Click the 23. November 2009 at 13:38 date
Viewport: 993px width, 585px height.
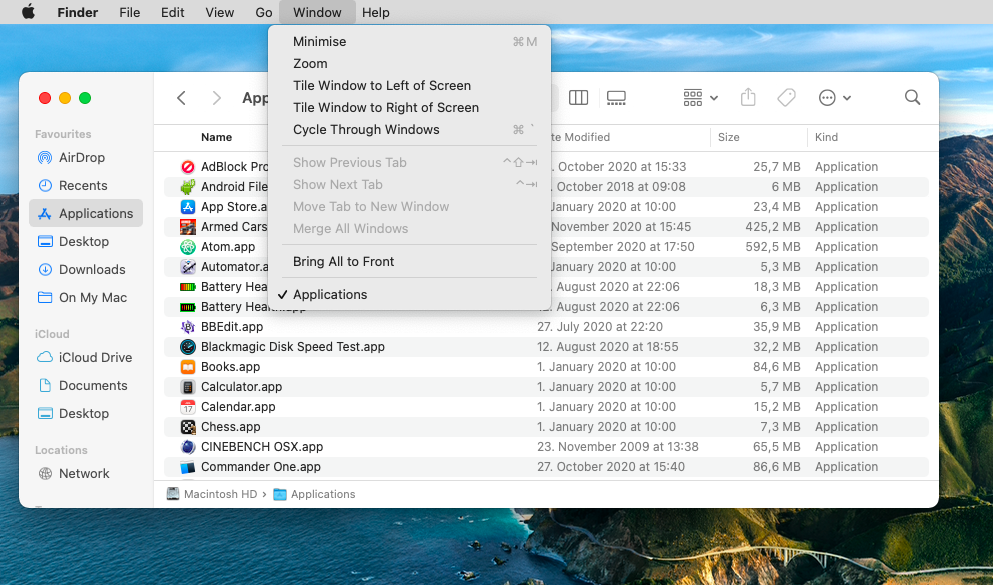click(617, 447)
